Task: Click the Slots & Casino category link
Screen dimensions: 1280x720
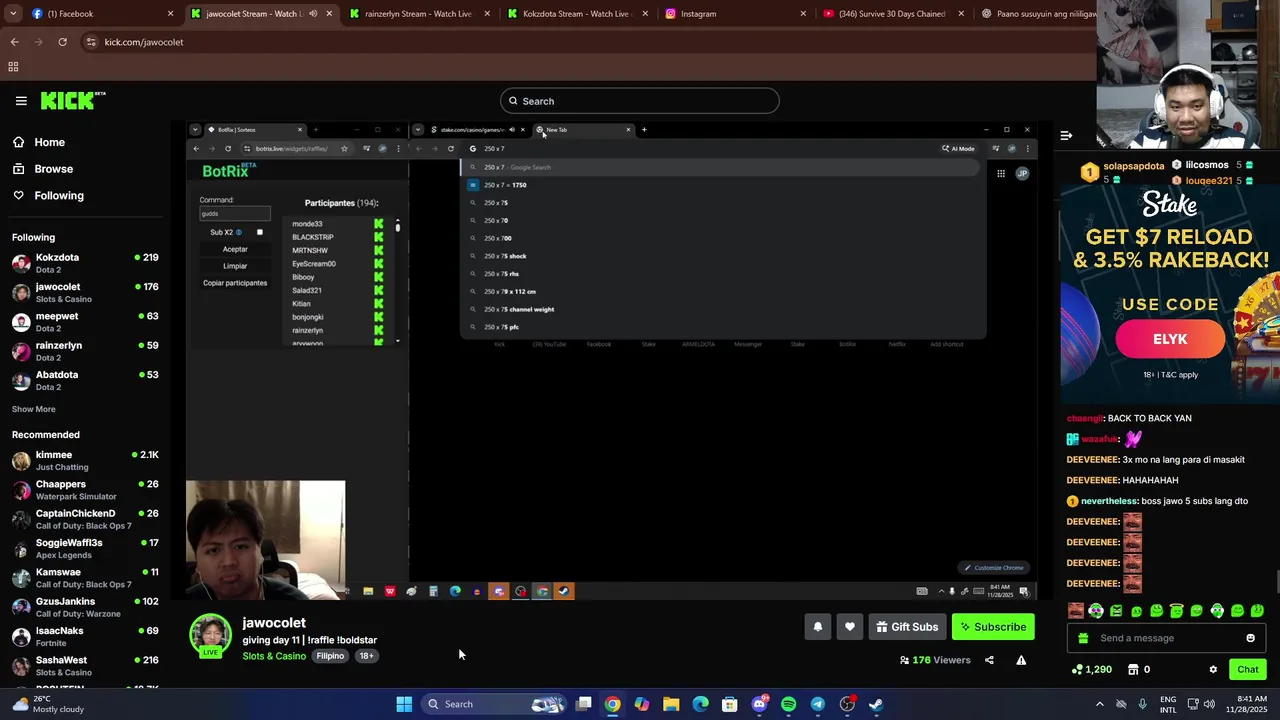Action: point(274,656)
